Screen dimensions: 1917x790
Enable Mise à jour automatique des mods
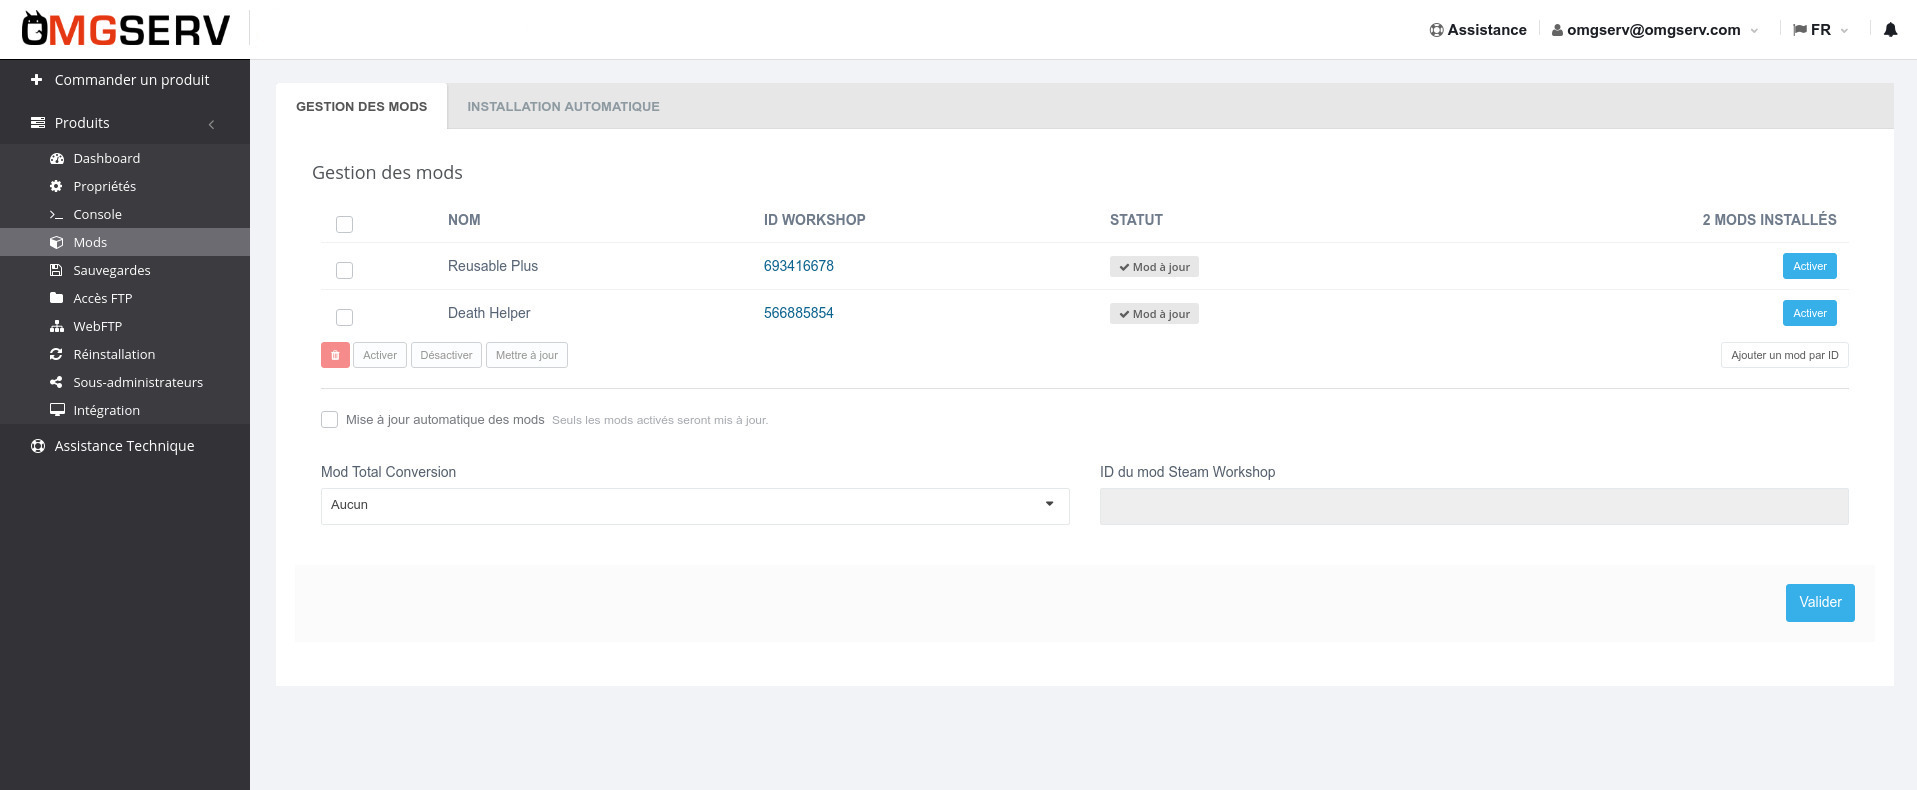coord(329,419)
